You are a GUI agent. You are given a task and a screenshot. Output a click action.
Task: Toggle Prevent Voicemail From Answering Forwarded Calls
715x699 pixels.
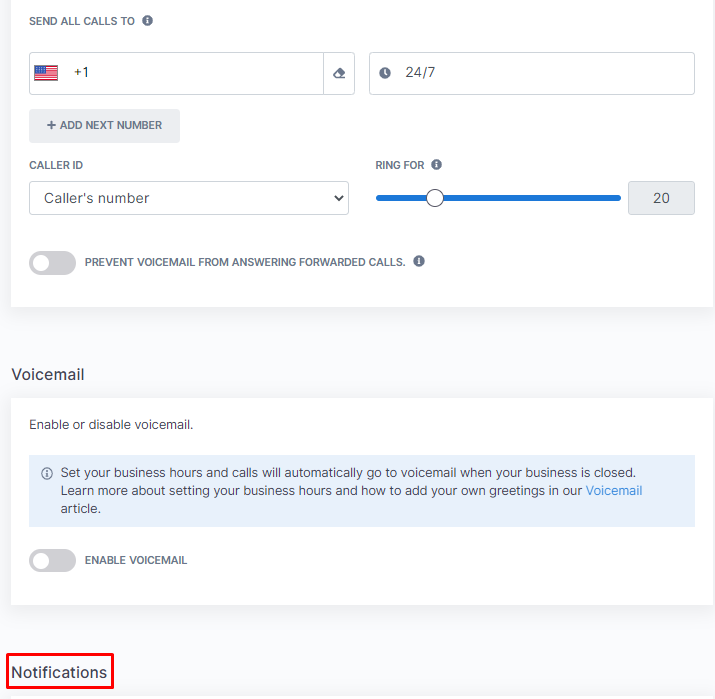(52, 263)
